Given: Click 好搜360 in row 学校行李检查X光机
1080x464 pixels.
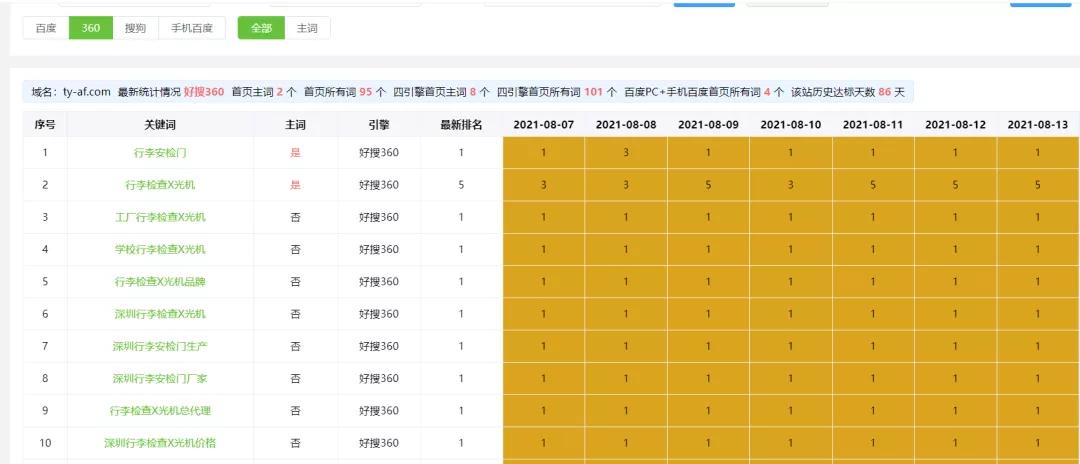Looking at the screenshot, I should 379,249.
